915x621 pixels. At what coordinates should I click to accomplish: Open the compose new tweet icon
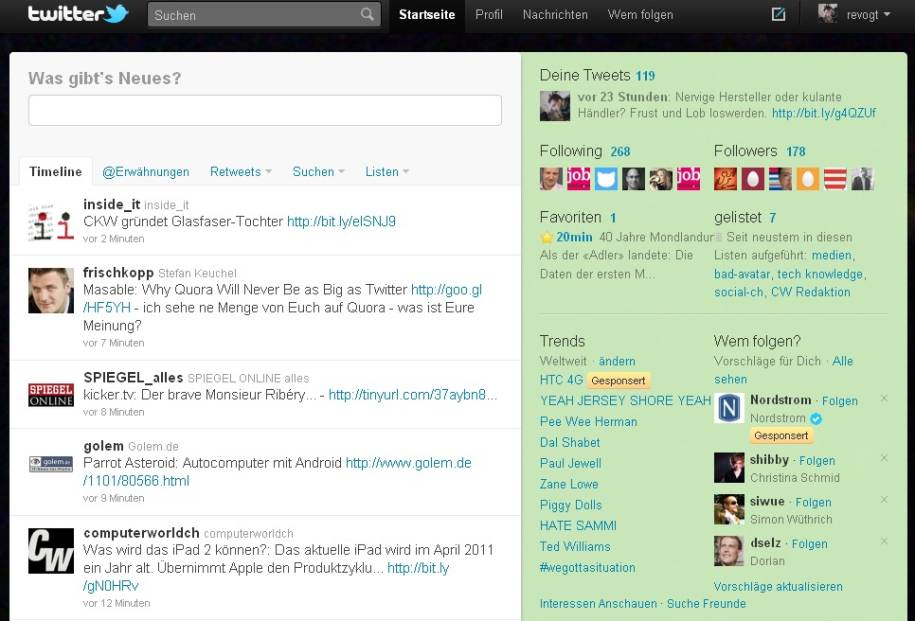(x=778, y=14)
